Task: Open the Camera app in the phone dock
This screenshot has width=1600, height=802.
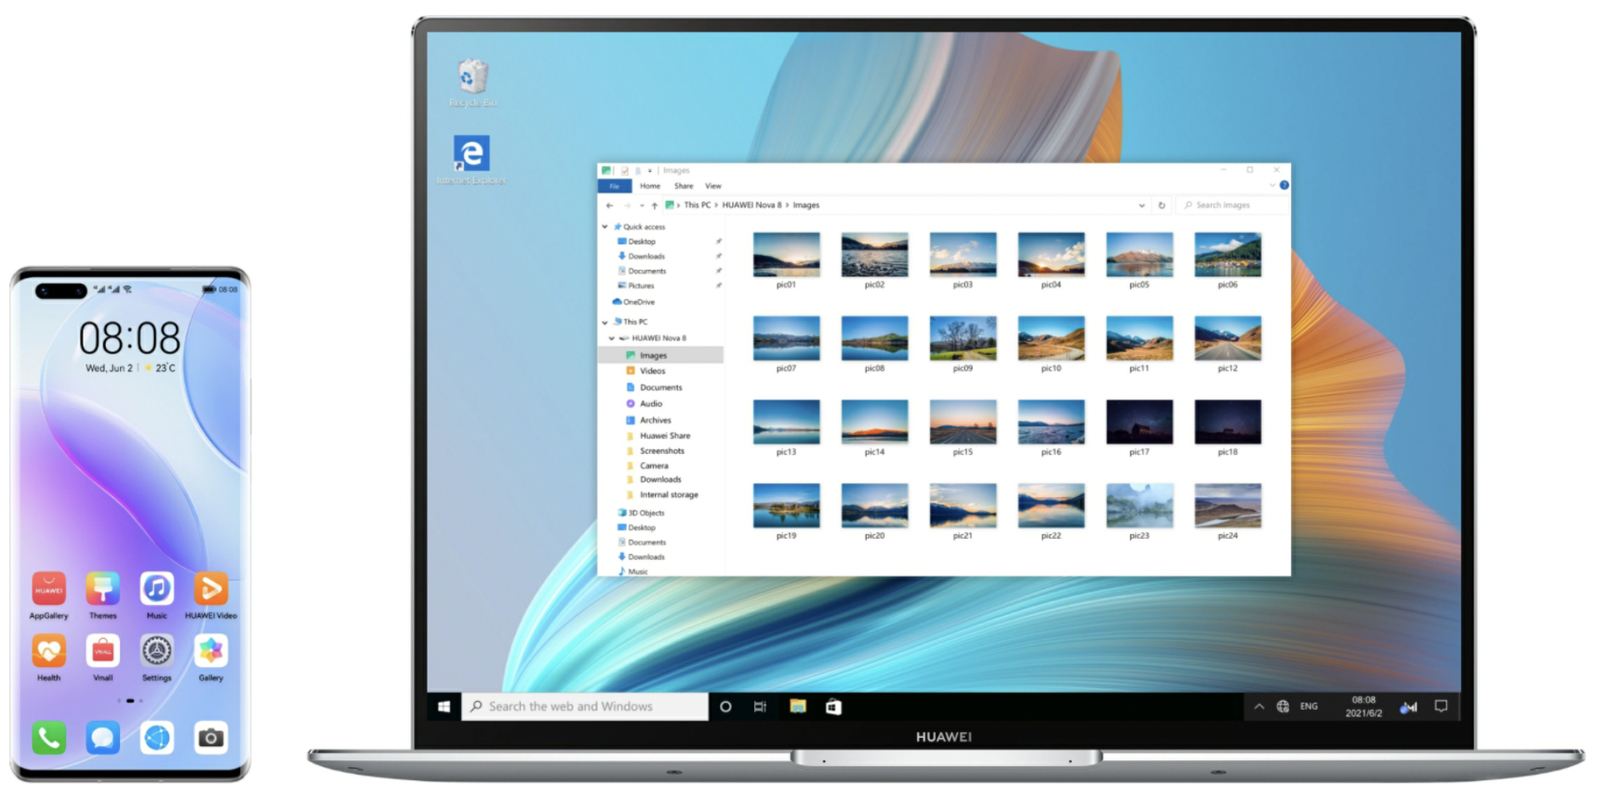Action: coord(210,738)
